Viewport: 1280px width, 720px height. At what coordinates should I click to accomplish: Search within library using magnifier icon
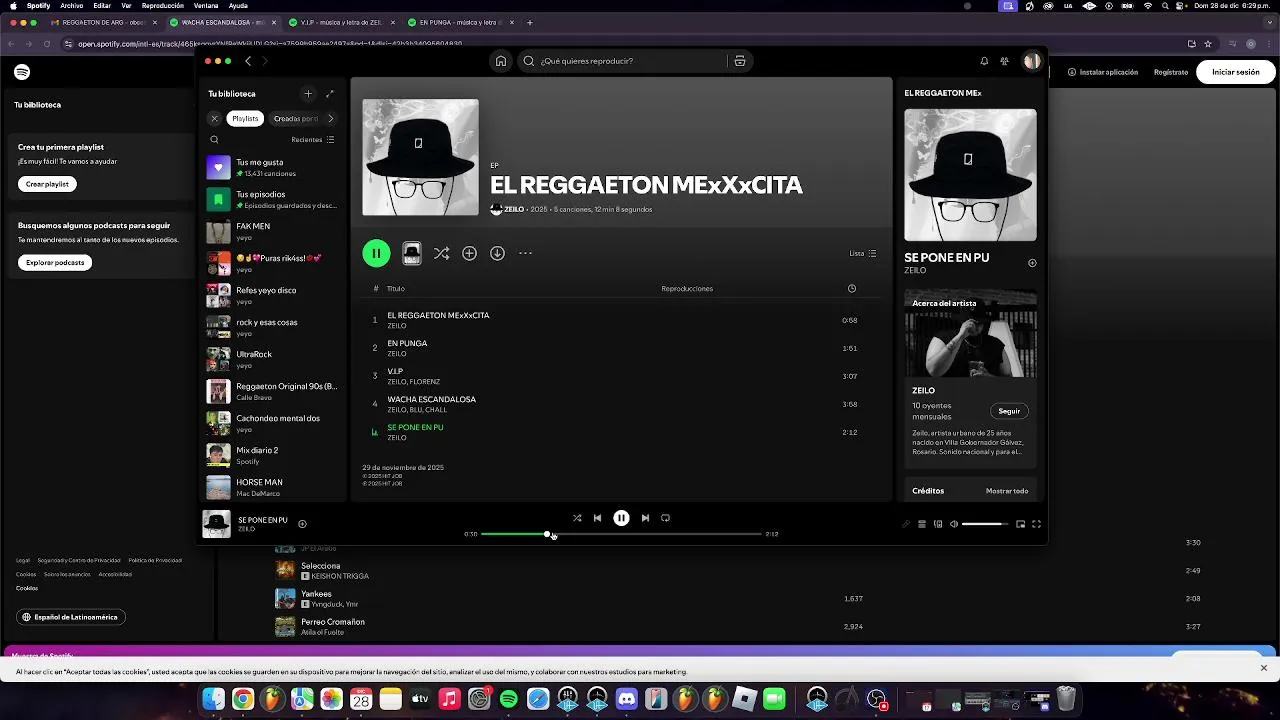pyautogui.click(x=214, y=140)
